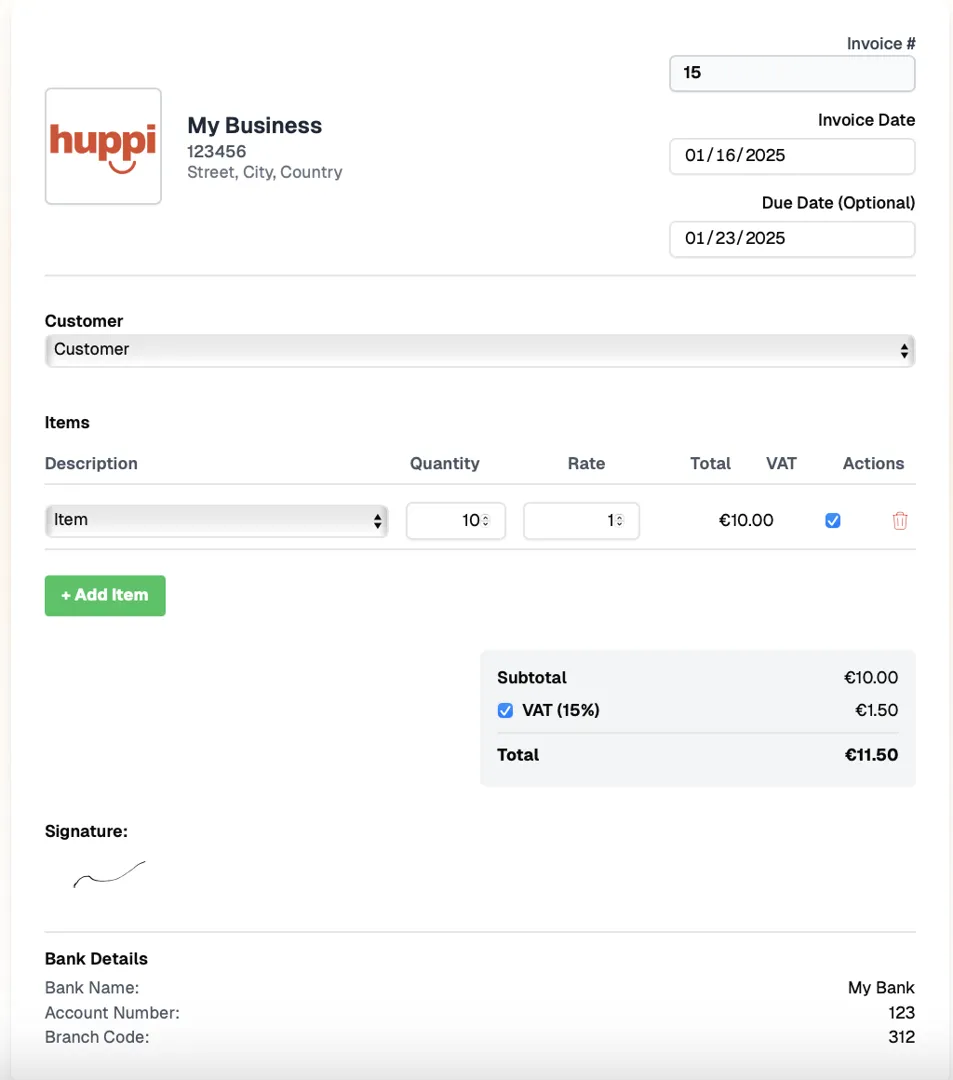Open the Item description dropdown

point(216,520)
